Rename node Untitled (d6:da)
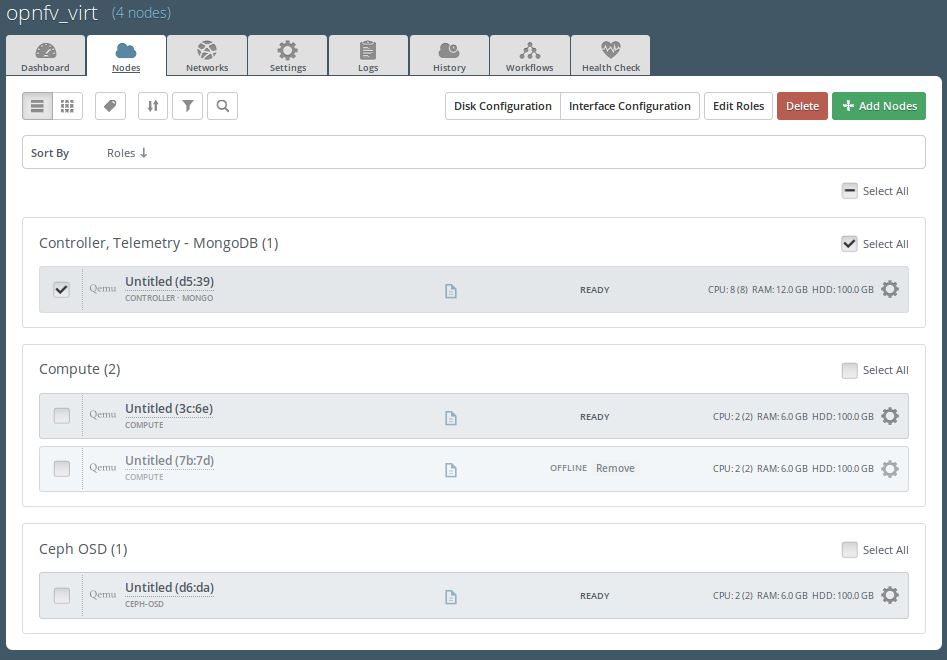Viewport: 947px width, 660px height. [x=169, y=588]
